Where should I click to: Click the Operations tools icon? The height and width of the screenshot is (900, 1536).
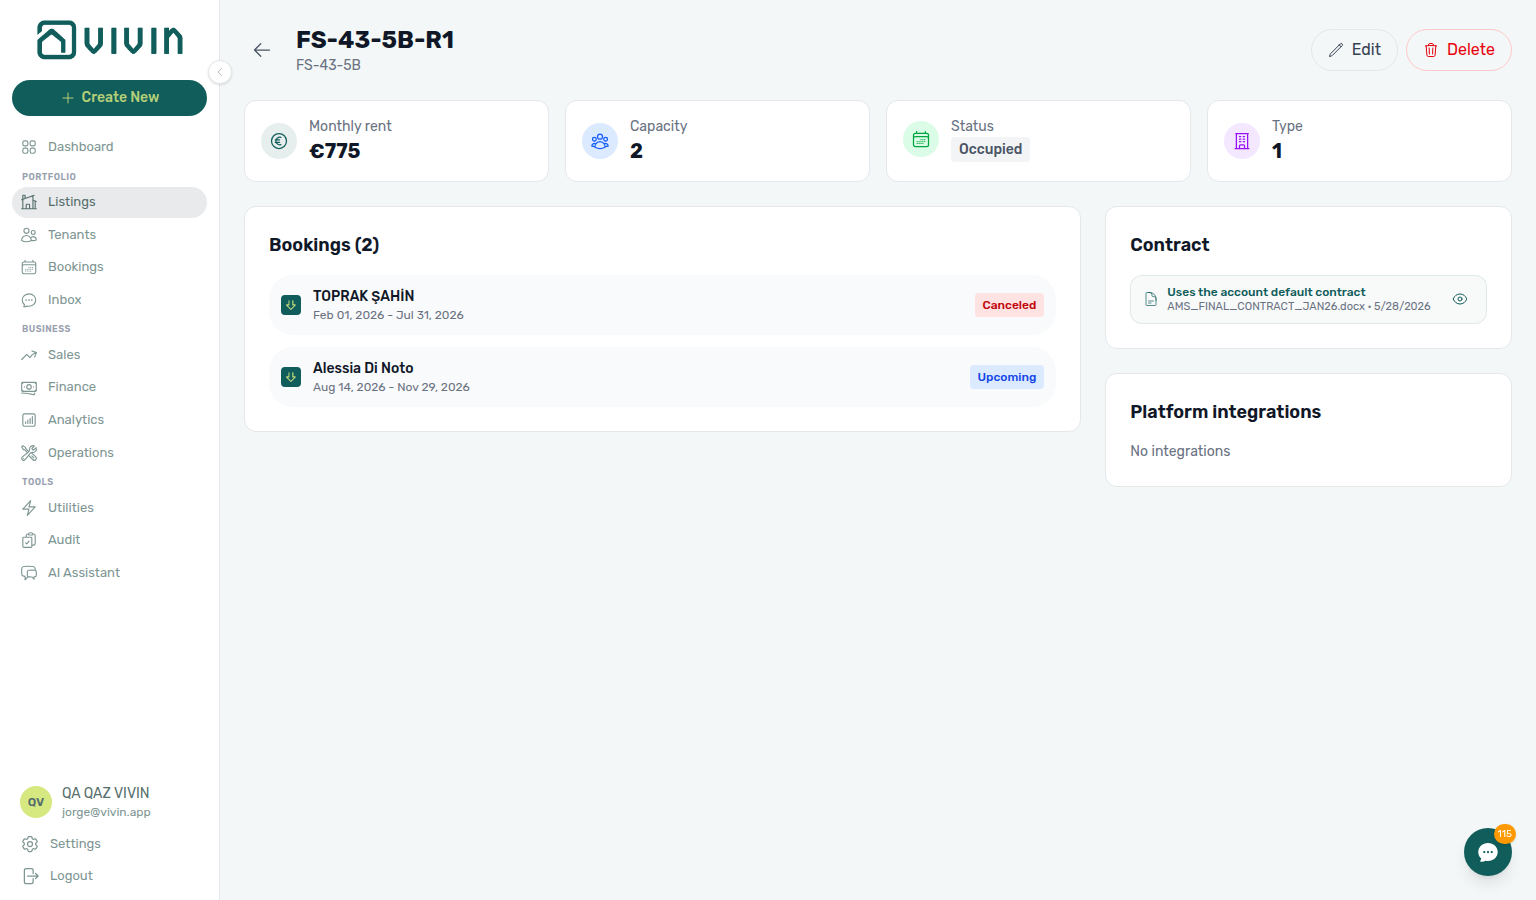29,453
